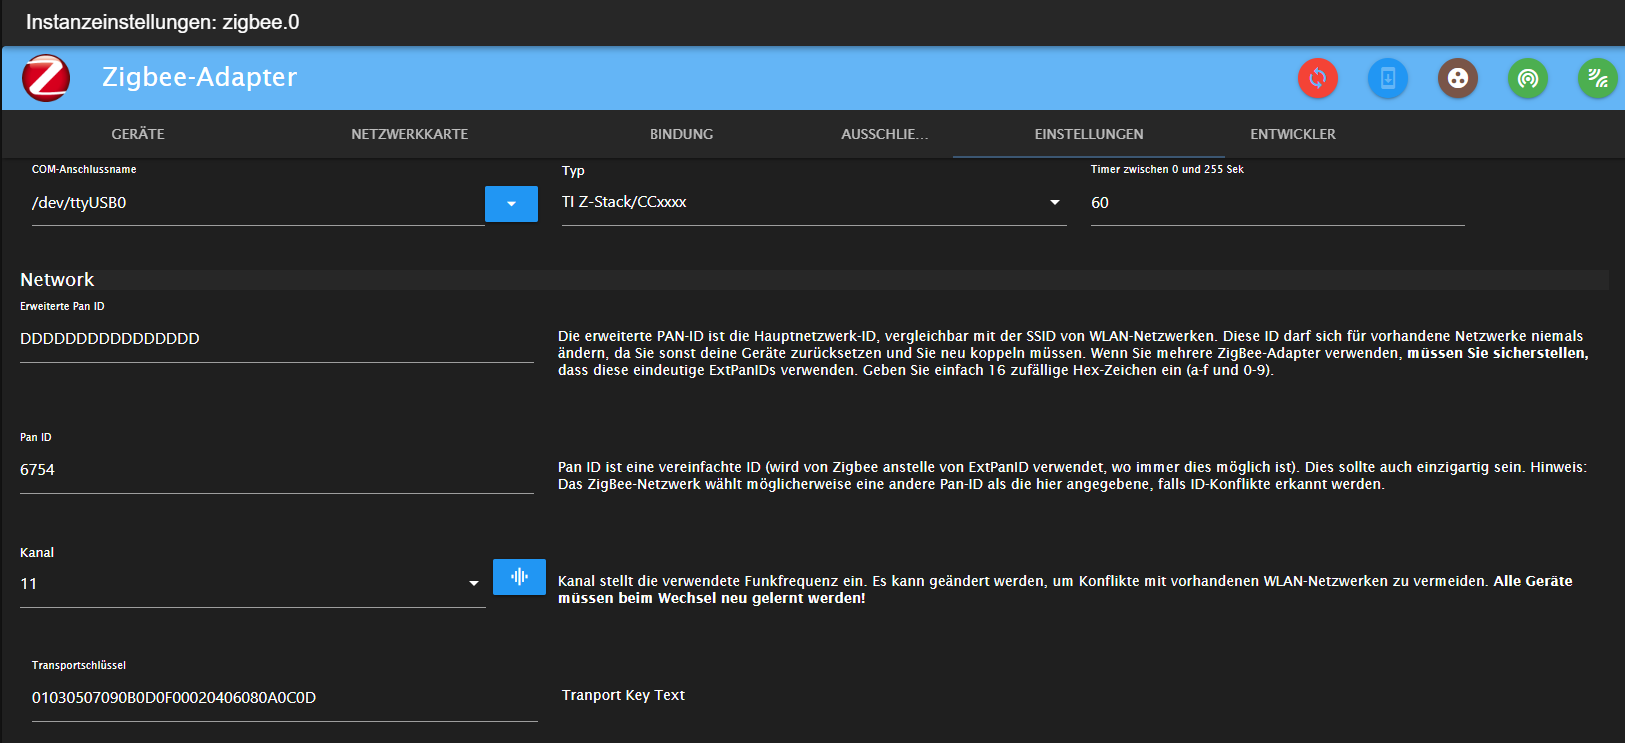
Task: Open the ENTWICKLER tab
Action: 1293,134
